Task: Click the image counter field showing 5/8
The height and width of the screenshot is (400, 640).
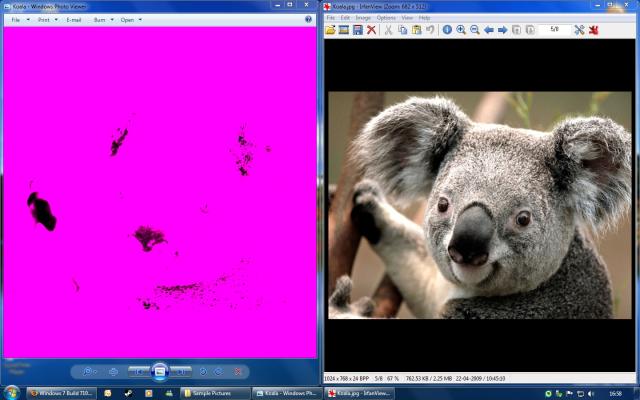Action: click(x=554, y=30)
